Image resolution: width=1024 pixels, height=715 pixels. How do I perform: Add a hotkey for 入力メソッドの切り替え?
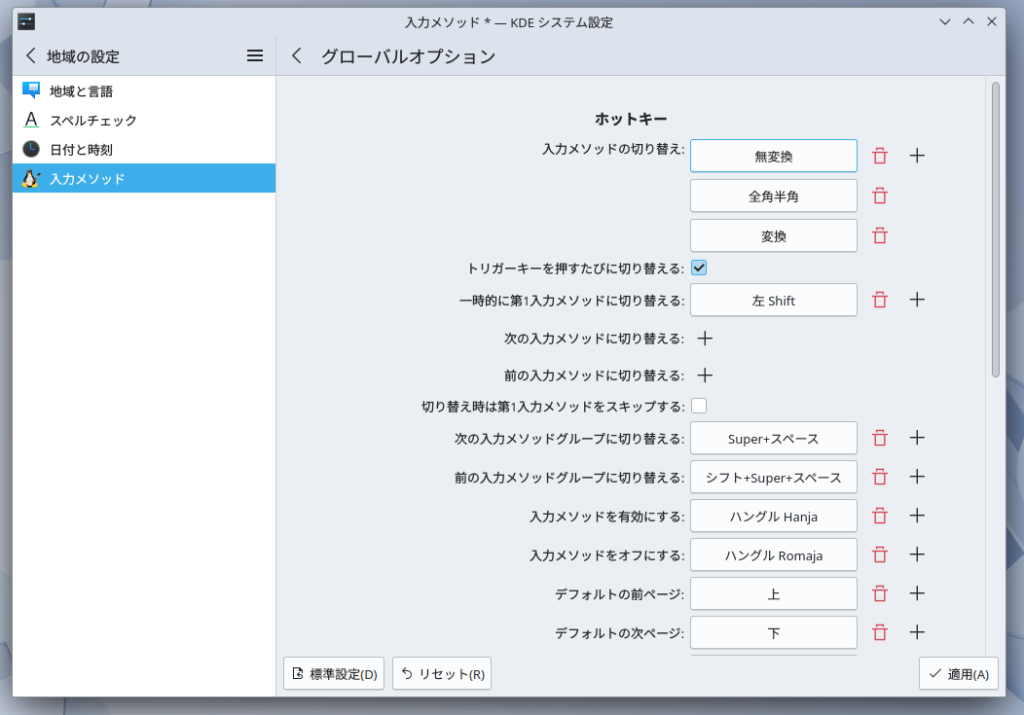pyautogui.click(x=917, y=156)
